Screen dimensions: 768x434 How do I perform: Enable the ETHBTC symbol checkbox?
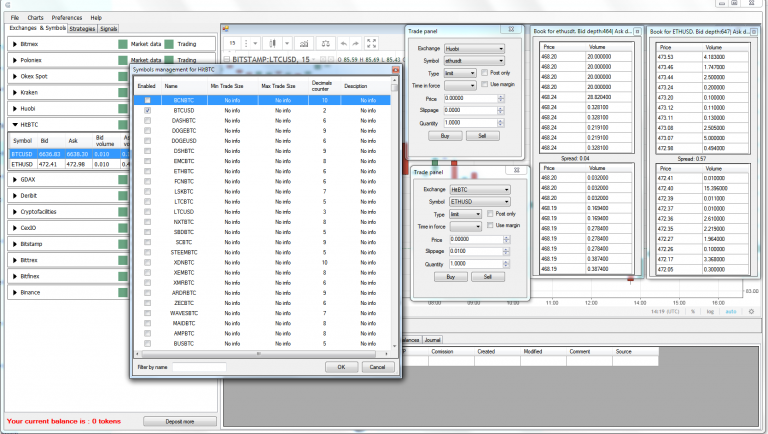point(147,171)
